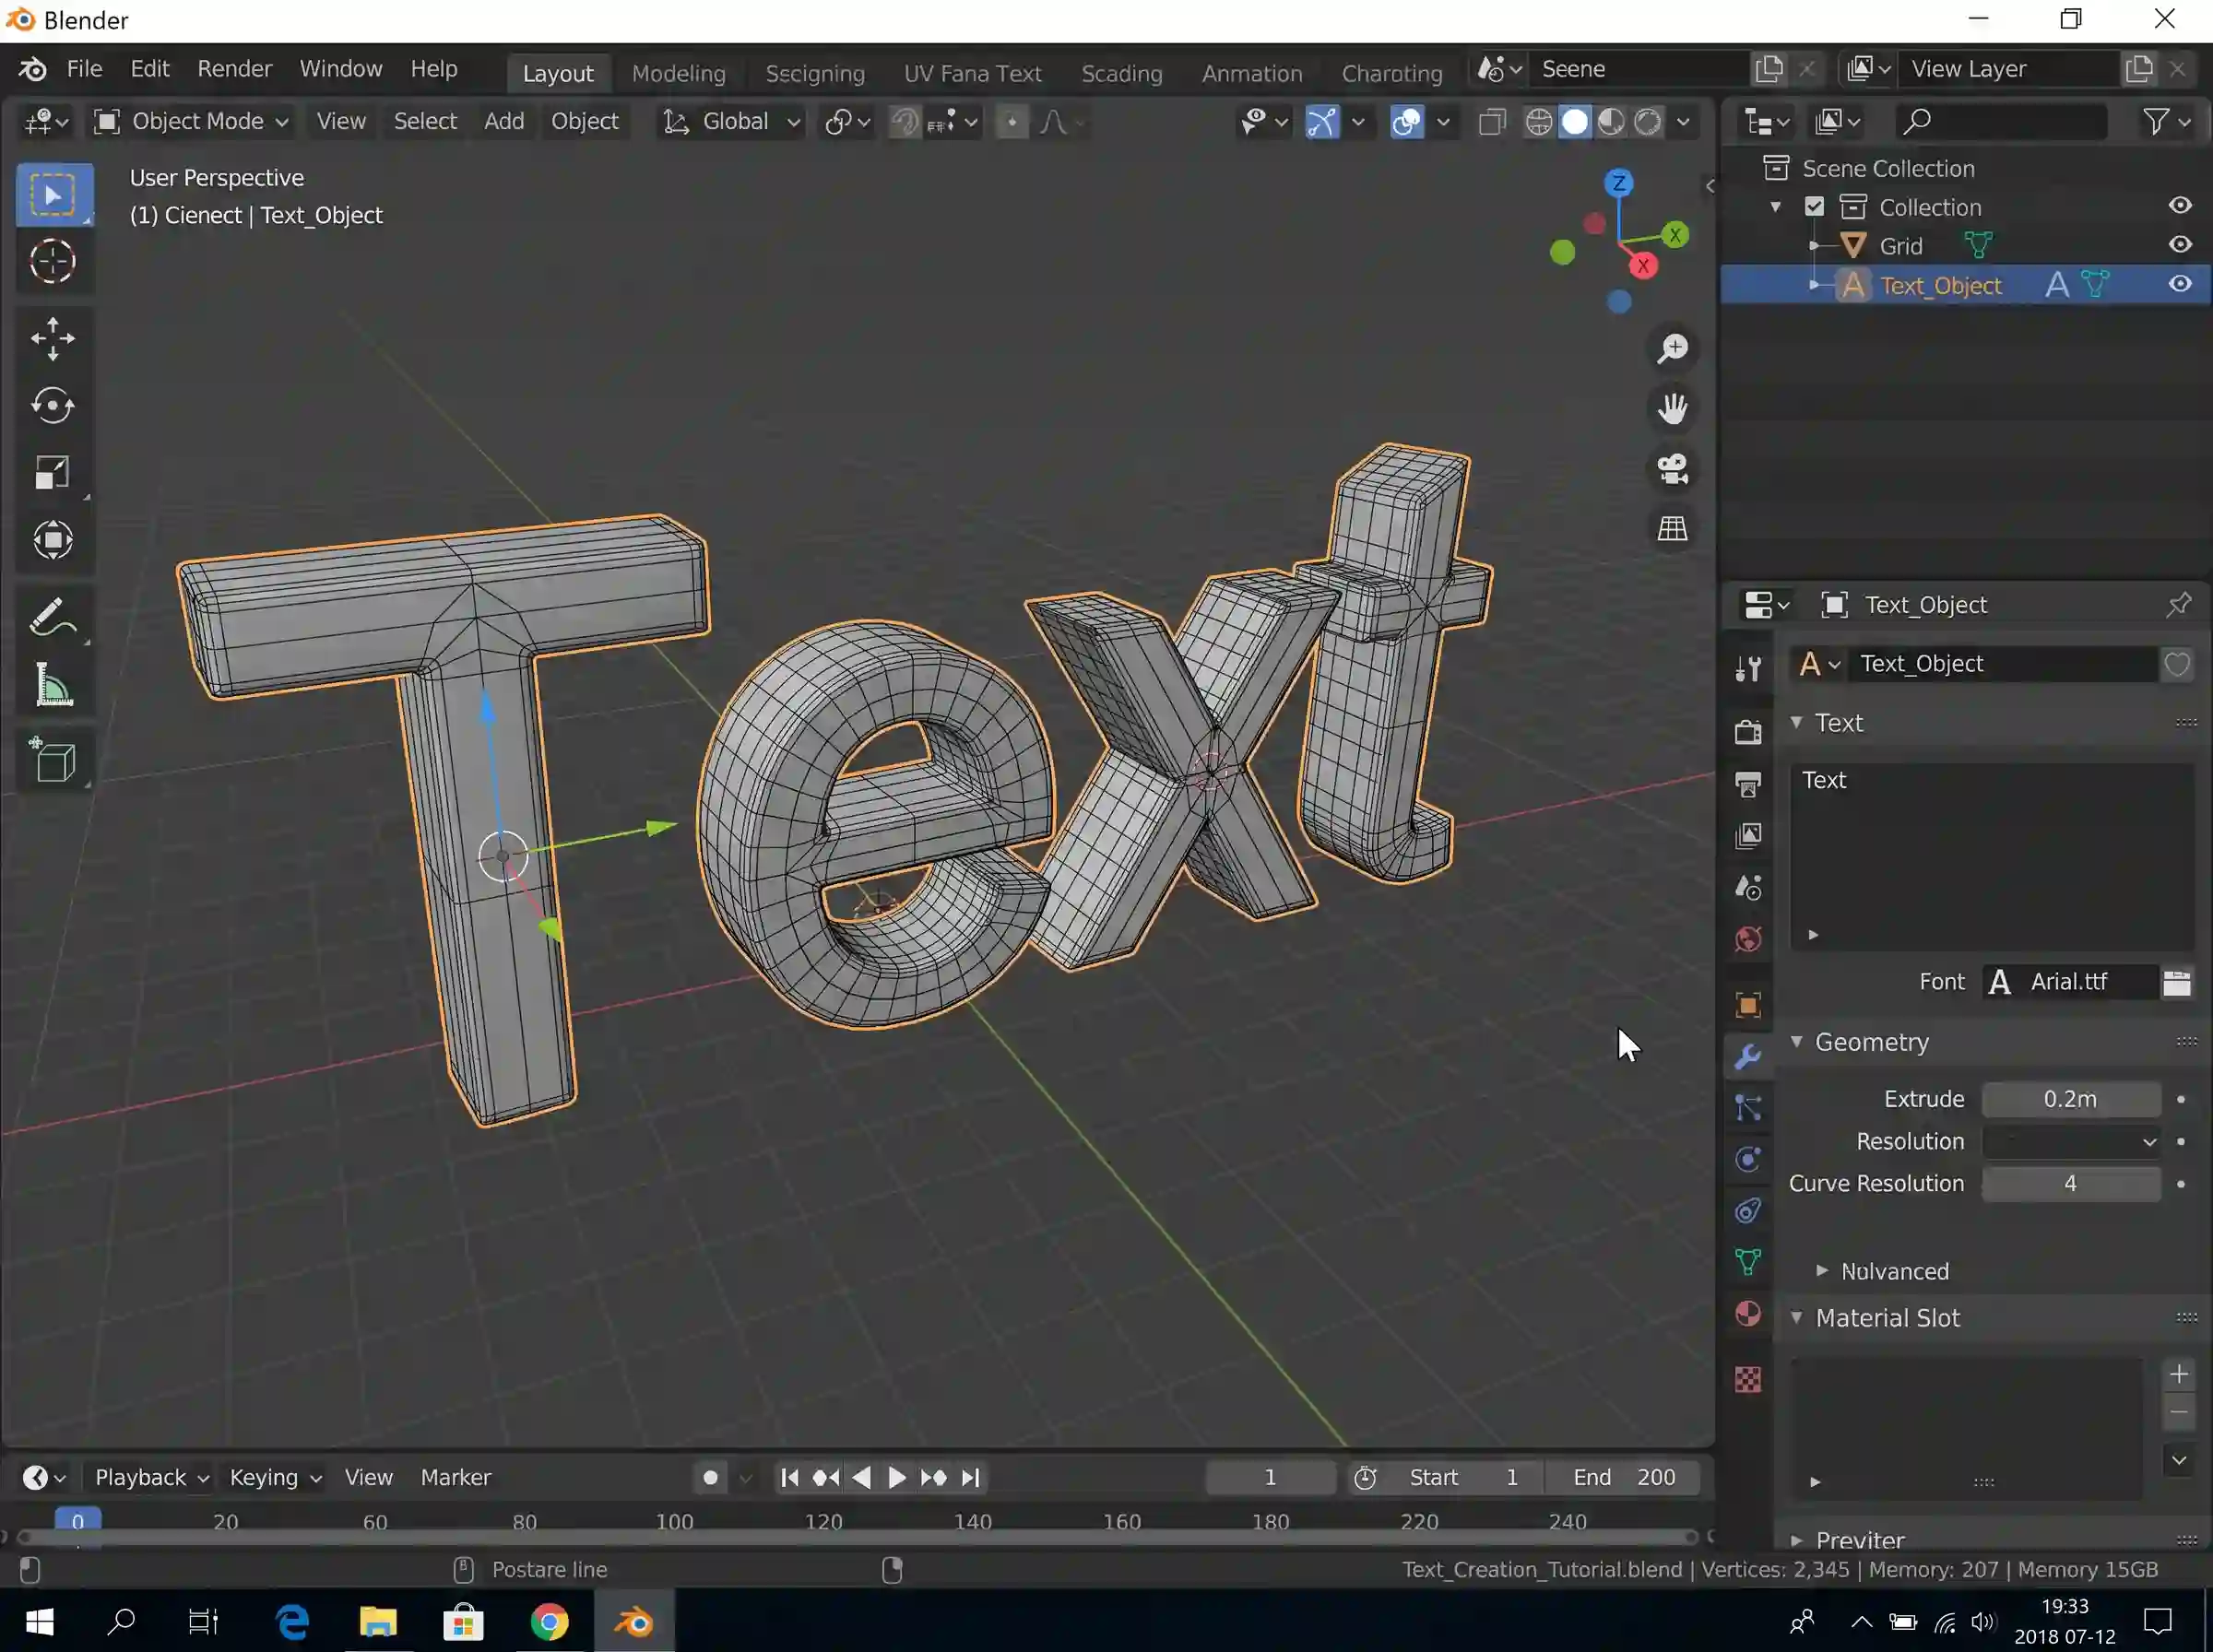Click the zoom magnifier in viewport
Image resolution: width=2213 pixels, height=1652 pixels.
(1673, 349)
